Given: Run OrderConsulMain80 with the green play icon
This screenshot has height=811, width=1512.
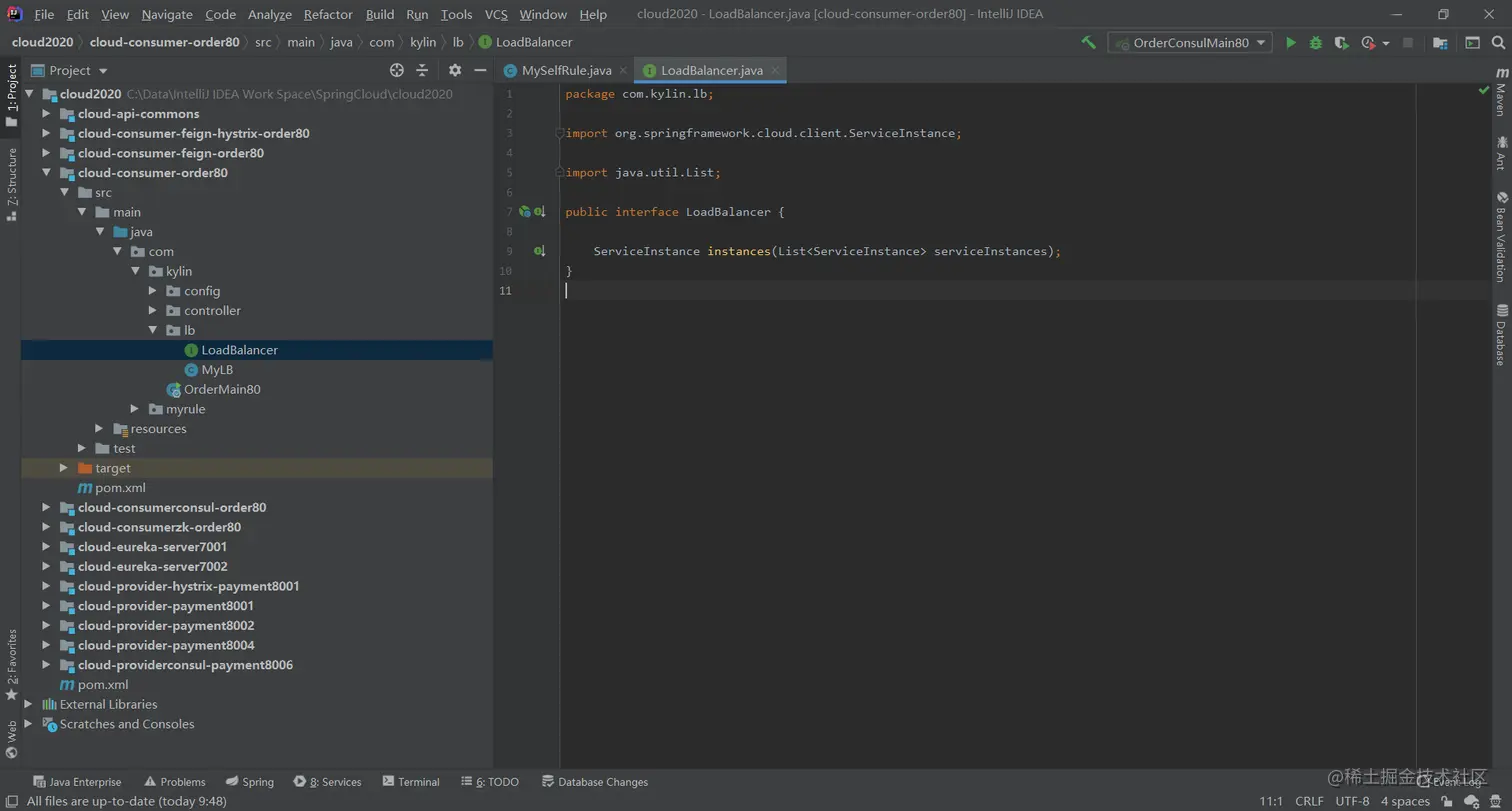Looking at the screenshot, I should pyautogui.click(x=1291, y=43).
